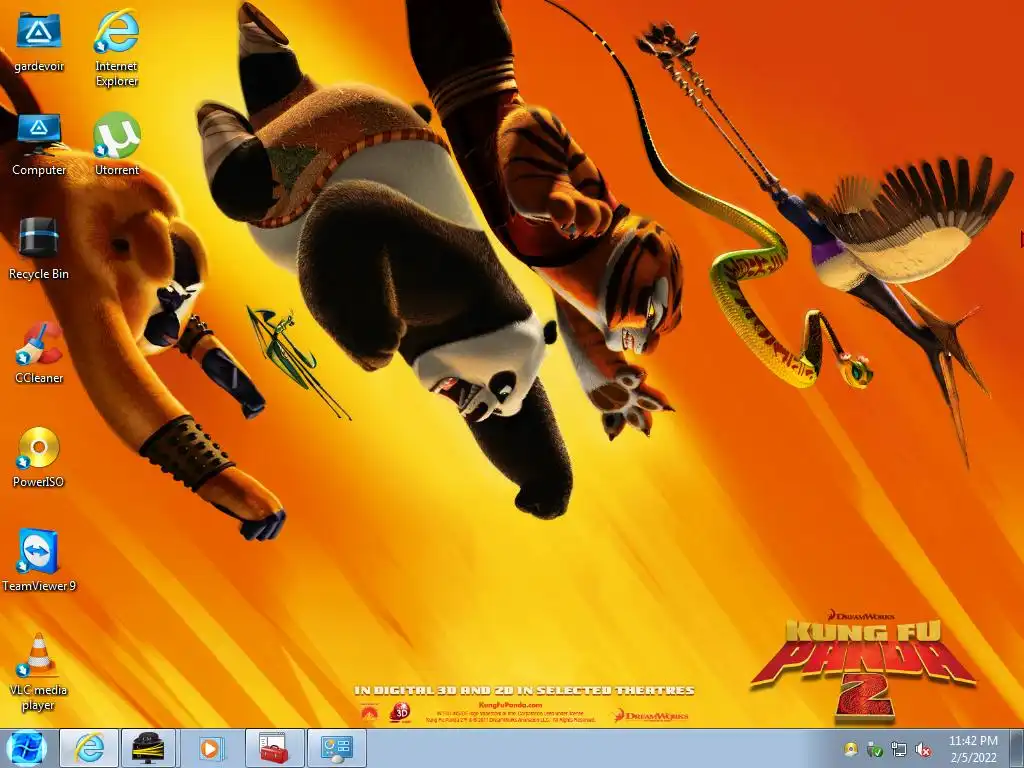Select the Recycle Bin icon
This screenshot has height=768, width=1024.
click(39, 248)
